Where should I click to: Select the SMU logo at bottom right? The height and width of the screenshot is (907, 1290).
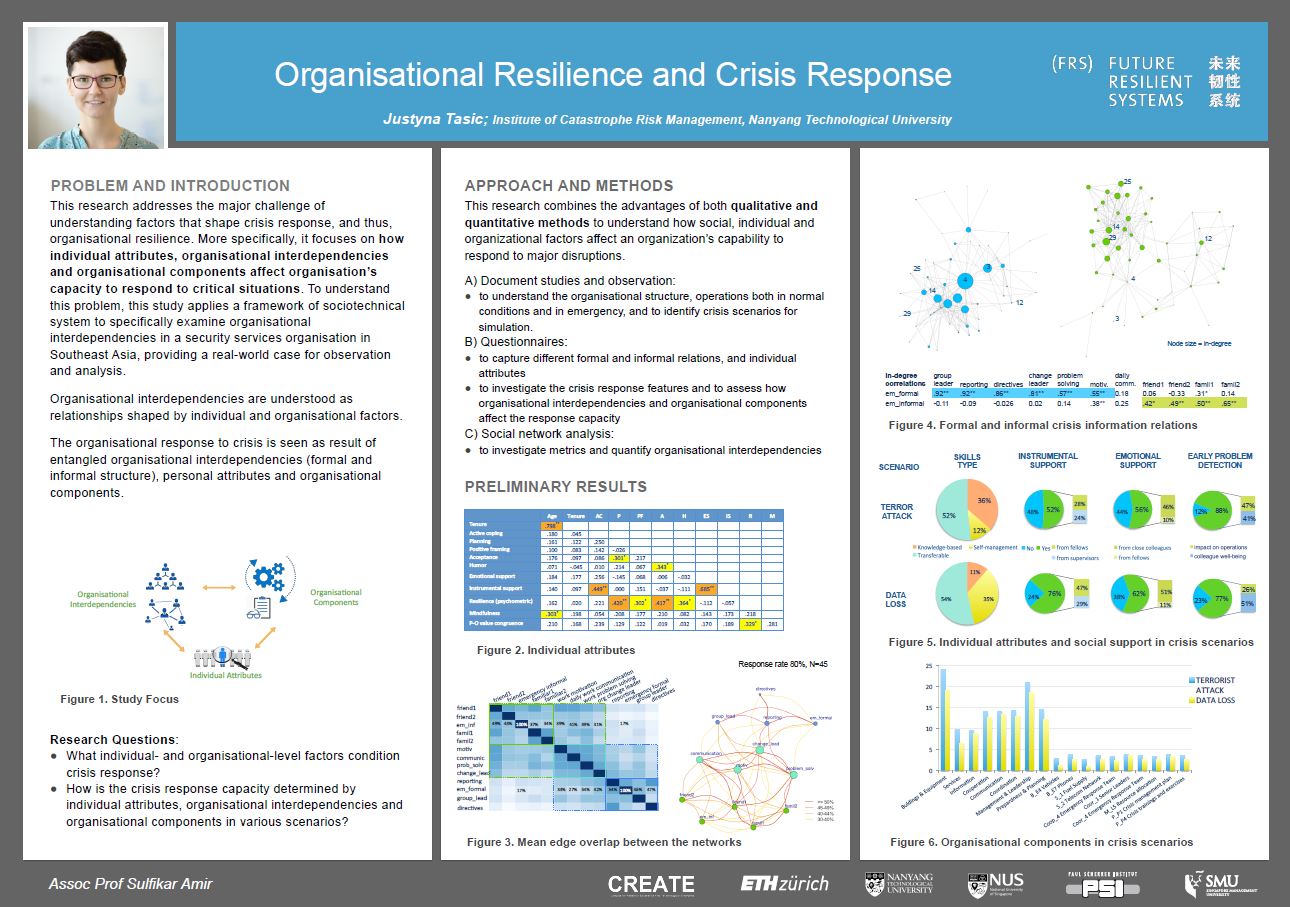click(1221, 884)
